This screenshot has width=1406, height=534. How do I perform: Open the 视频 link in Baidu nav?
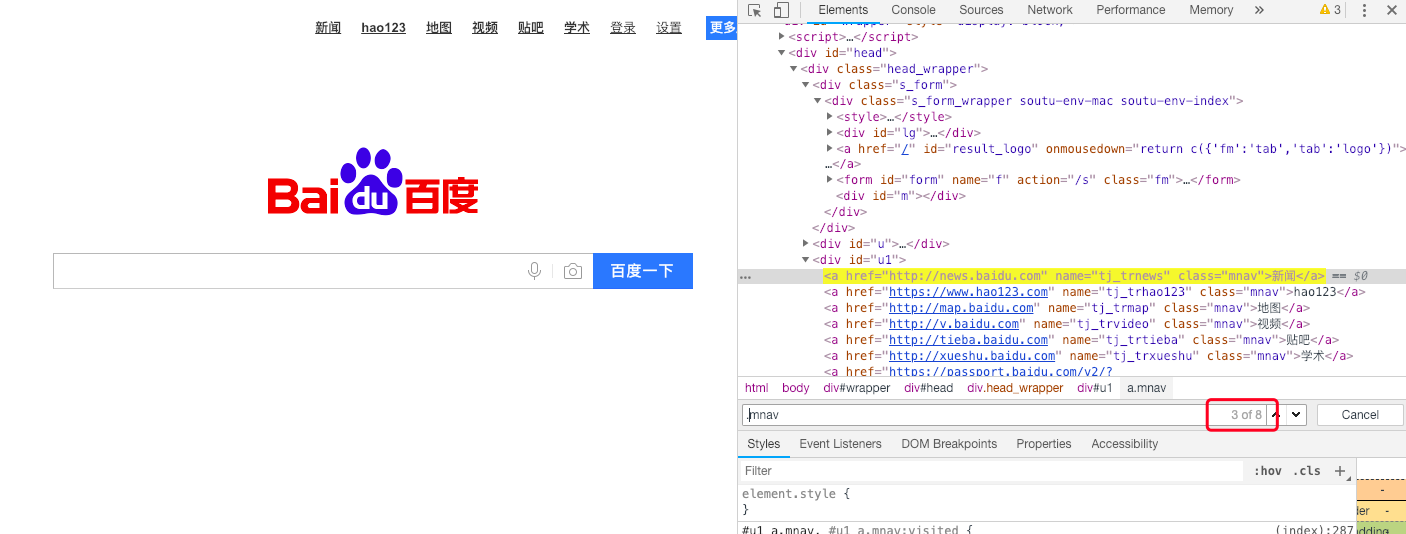click(x=485, y=28)
